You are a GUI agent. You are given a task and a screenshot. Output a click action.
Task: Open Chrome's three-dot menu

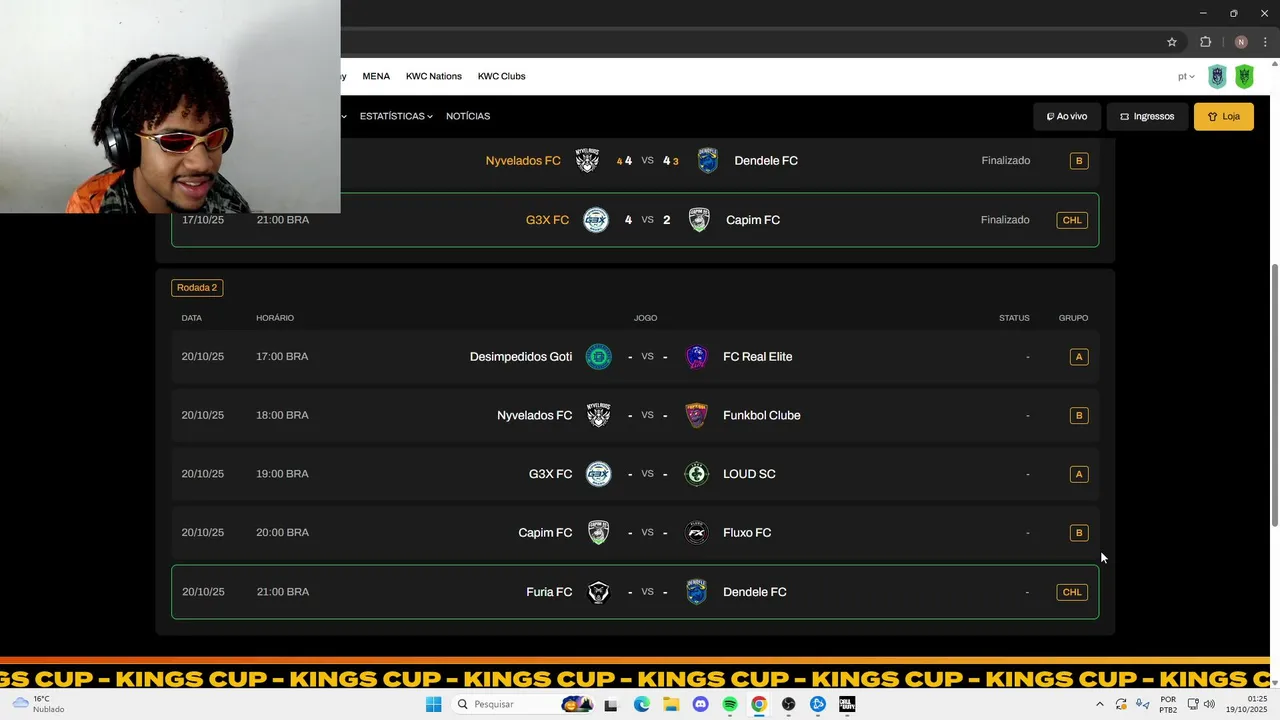click(1265, 42)
